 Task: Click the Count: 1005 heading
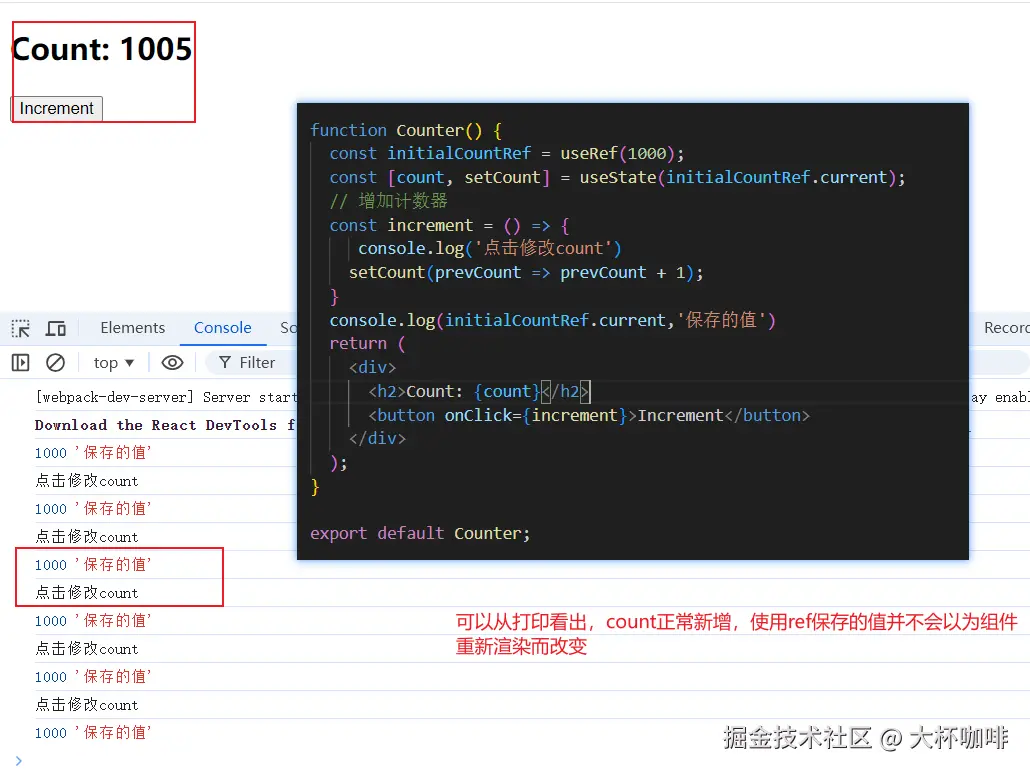102,49
